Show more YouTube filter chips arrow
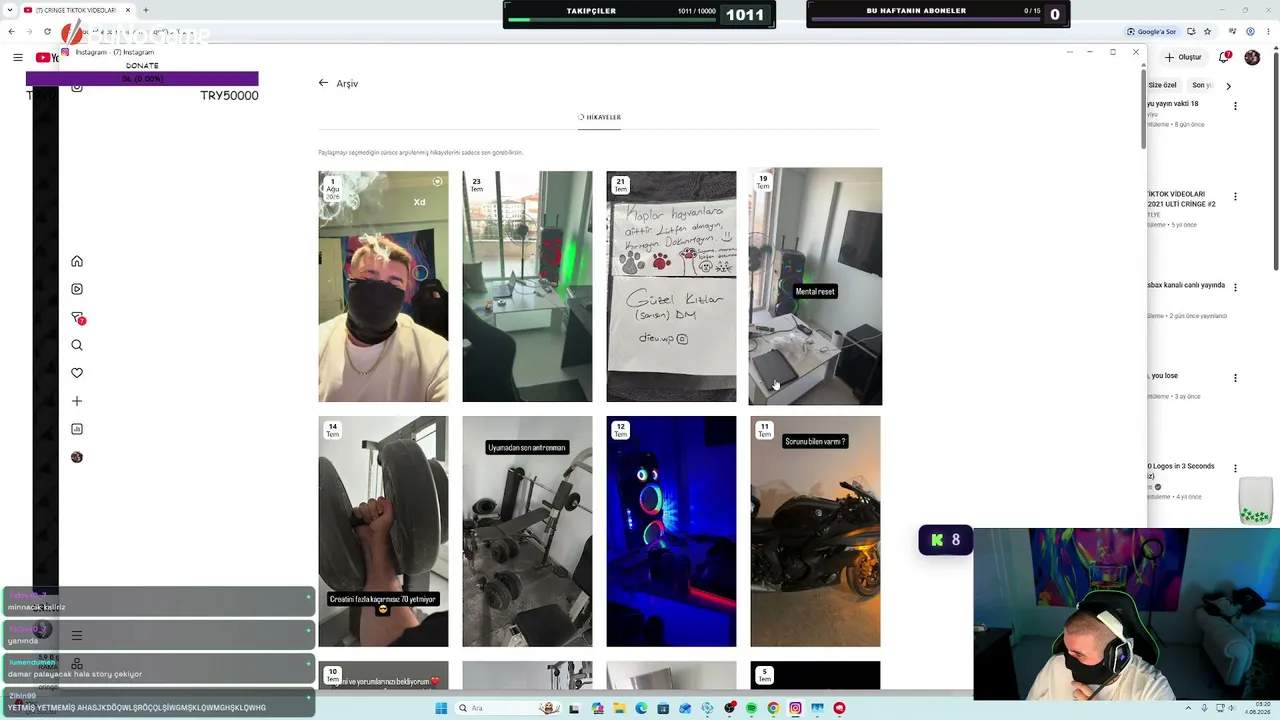The height and width of the screenshot is (720, 1280). point(1229,86)
